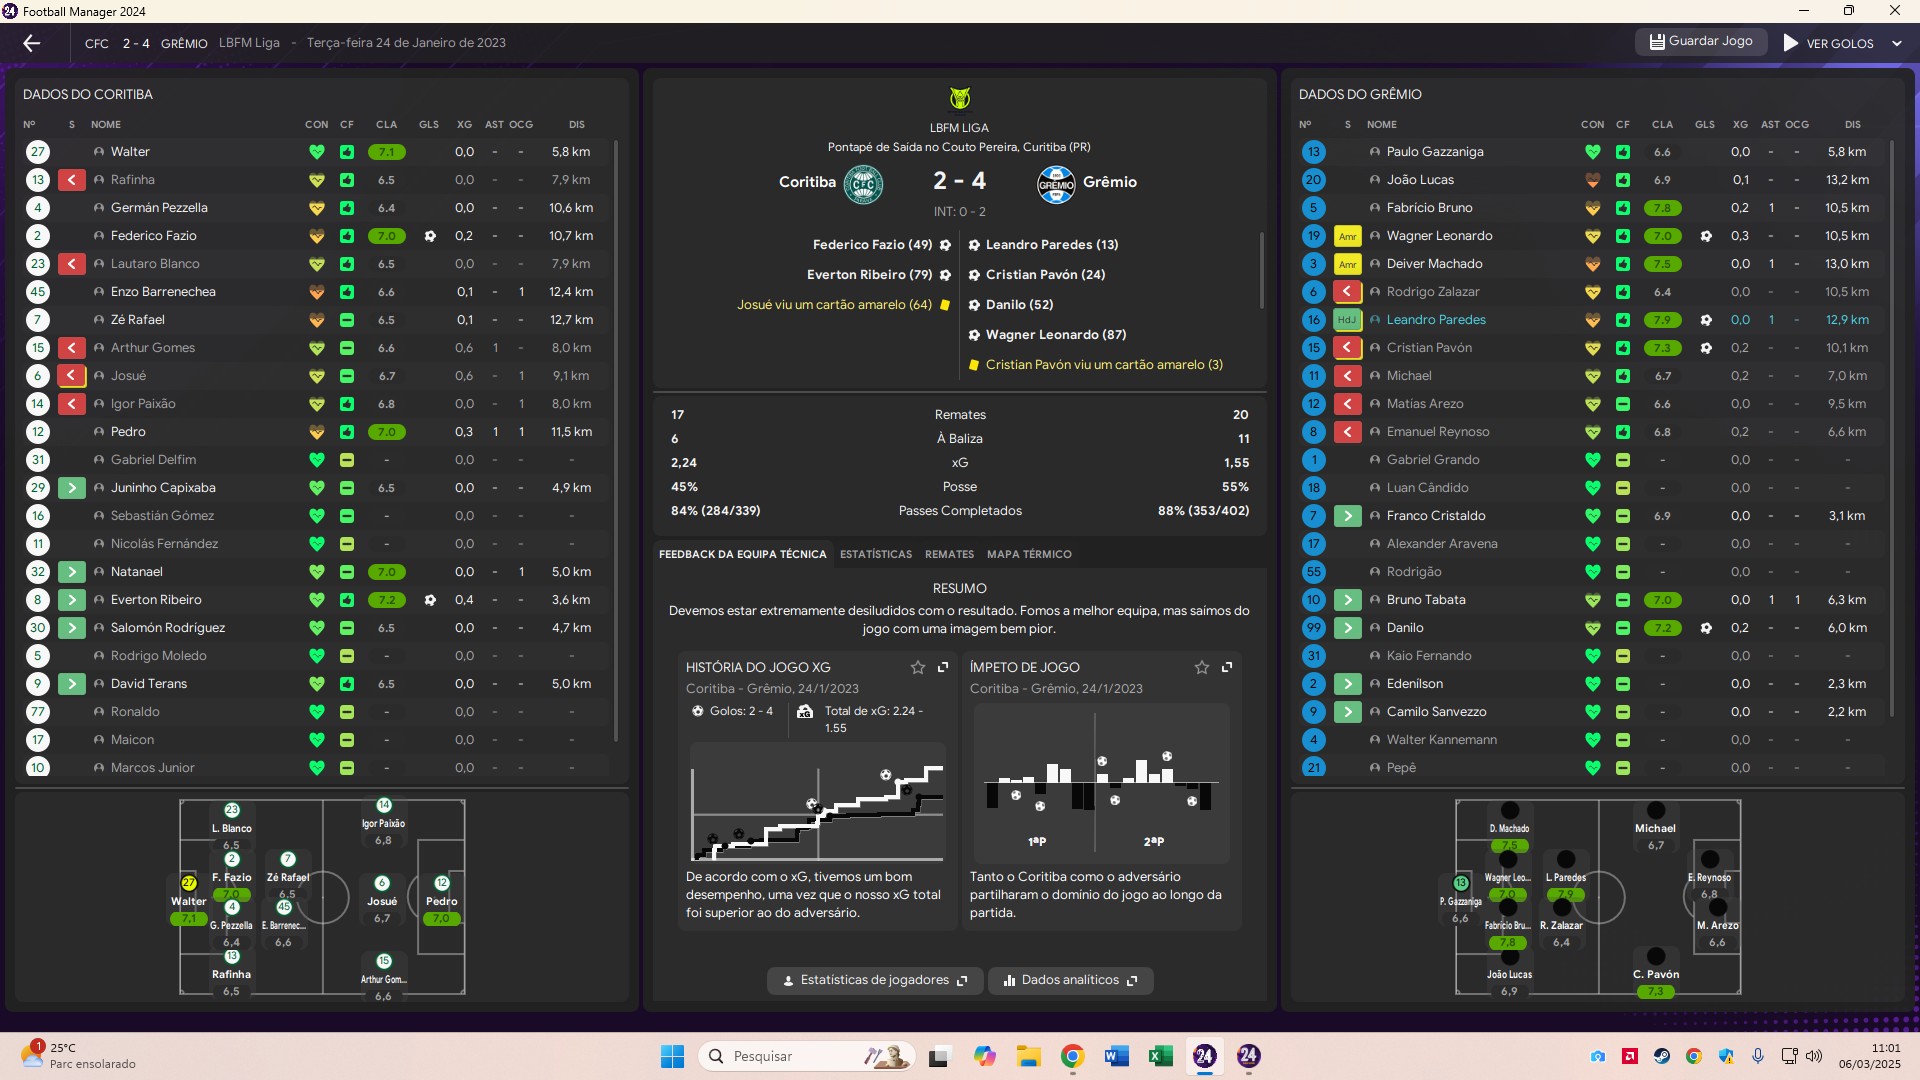Click Deiver Machado's Amr yellow card badge

(1347, 264)
